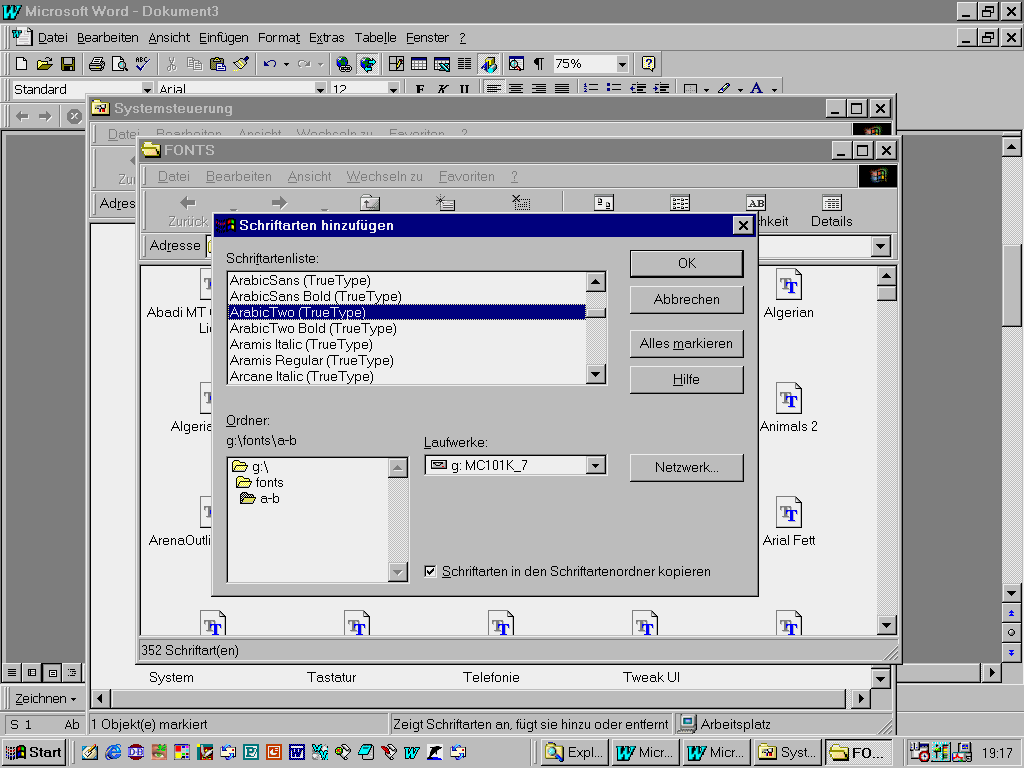Save the Word document
The height and width of the screenshot is (768, 1024).
[x=67, y=64]
